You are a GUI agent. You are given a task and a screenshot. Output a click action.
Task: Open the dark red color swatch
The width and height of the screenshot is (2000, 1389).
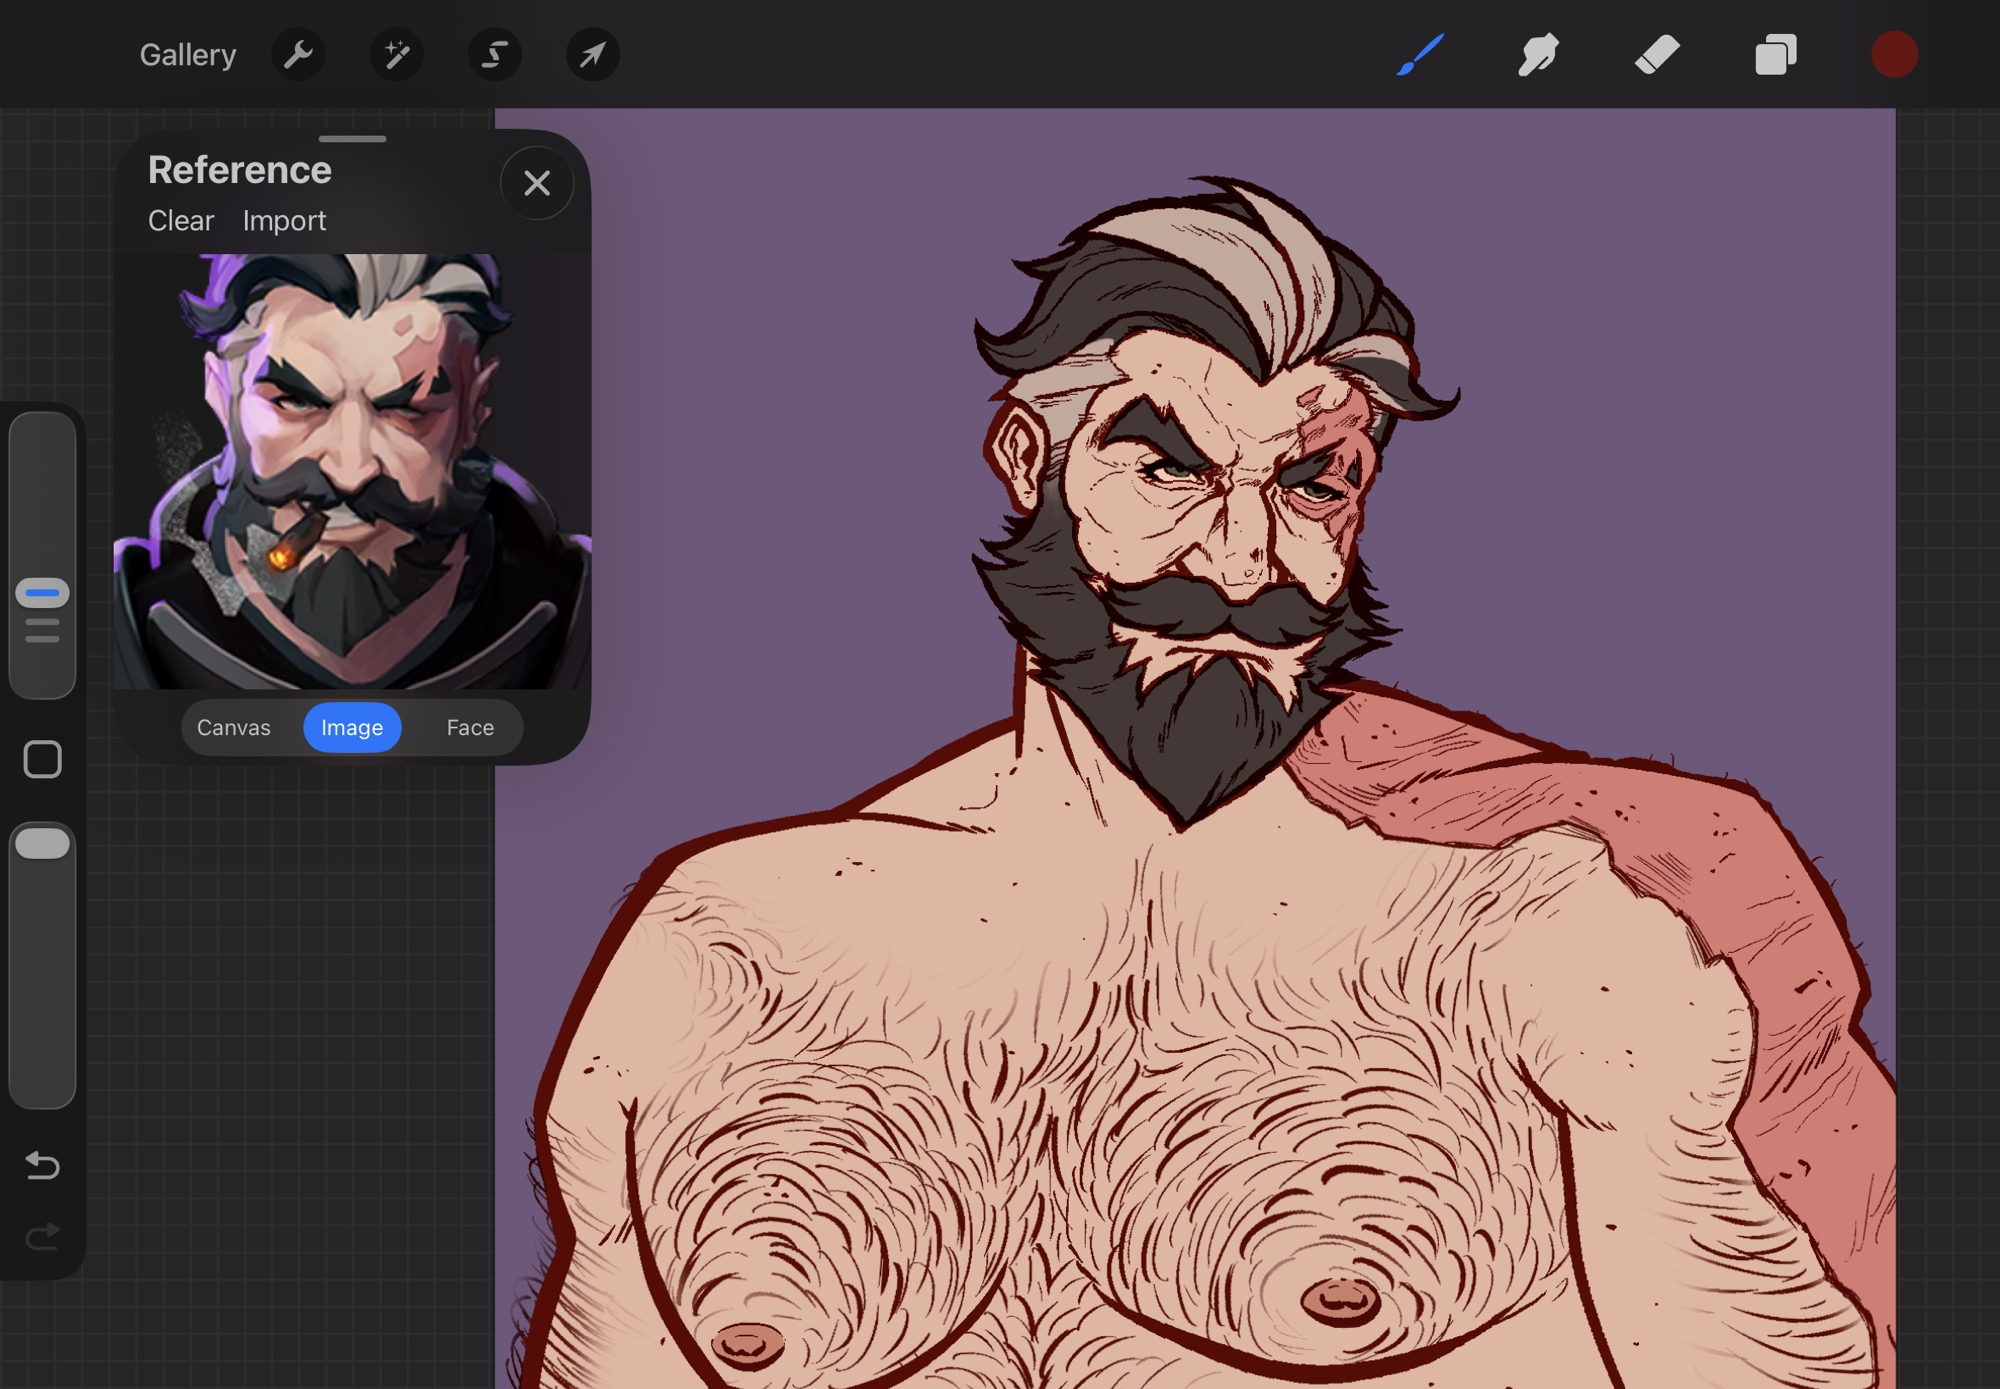click(x=1894, y=54)
